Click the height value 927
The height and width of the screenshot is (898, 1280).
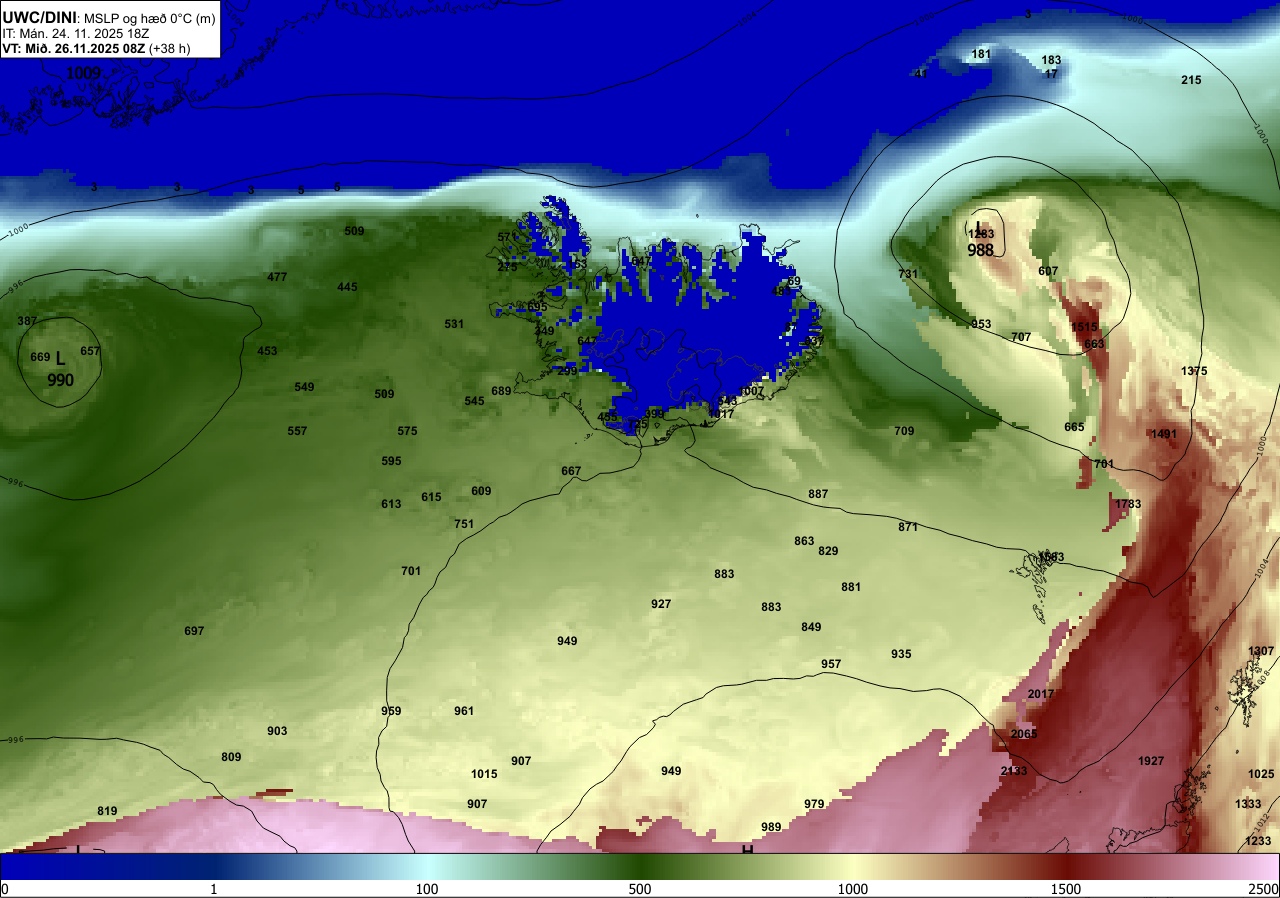tap(661, 604)
